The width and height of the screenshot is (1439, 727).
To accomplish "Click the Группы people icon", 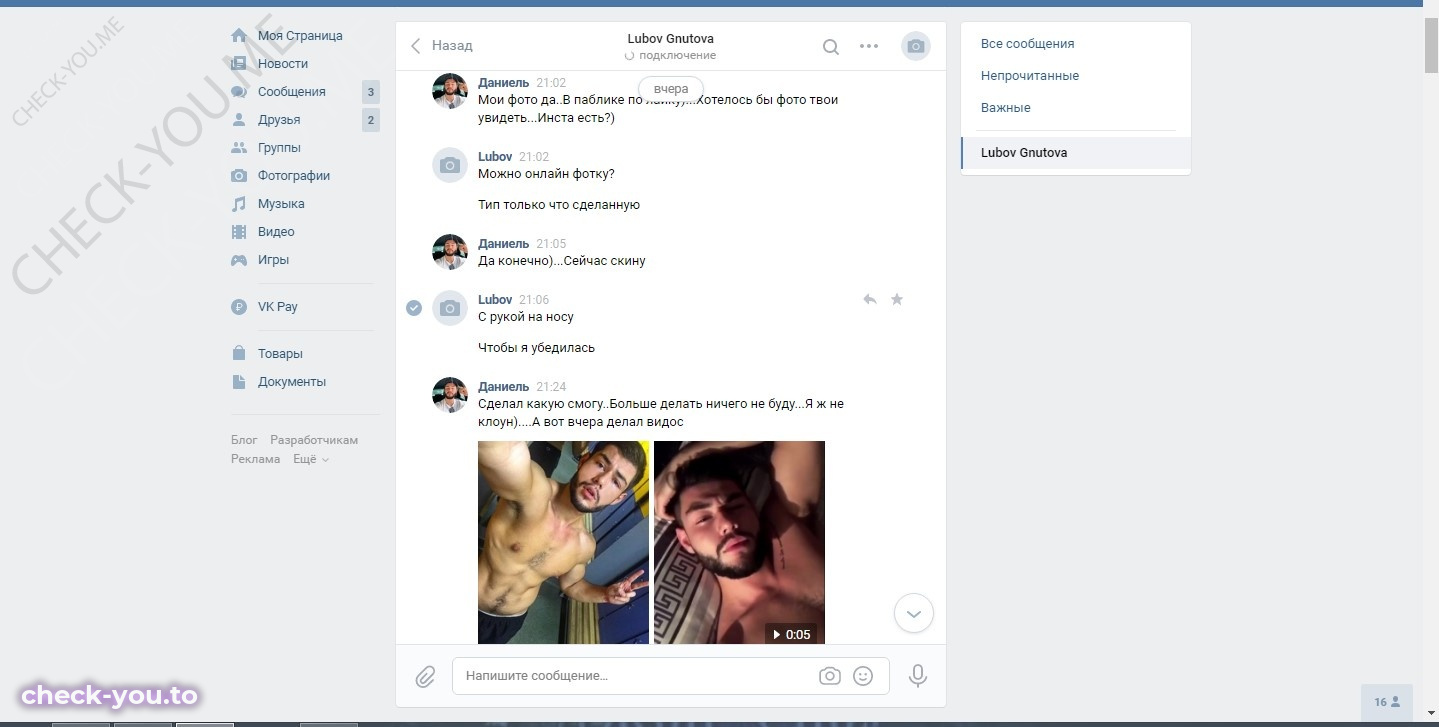I will (239, 148).
